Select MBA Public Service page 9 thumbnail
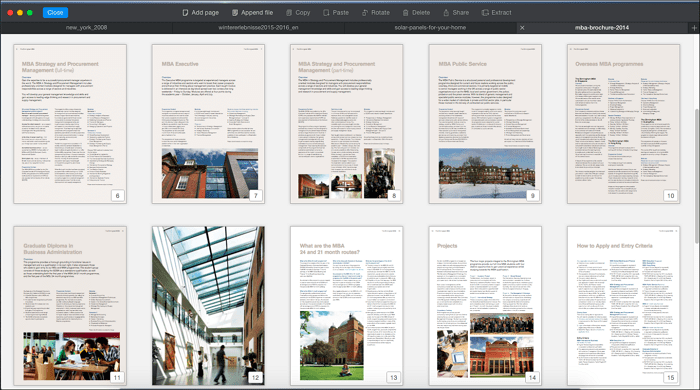Image resolution: width=700 pixels, height=390 pixels. (x=485, y=124)
